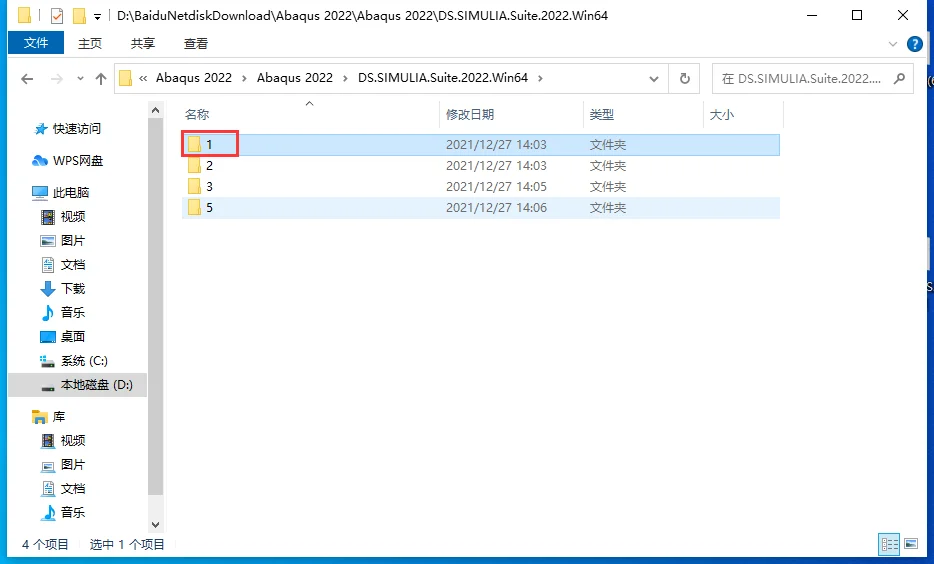The height and width of the screenshot is (564, 934).
Task: Select 本地磁盘 (D:) drive
Action: (x=96, y=385)
